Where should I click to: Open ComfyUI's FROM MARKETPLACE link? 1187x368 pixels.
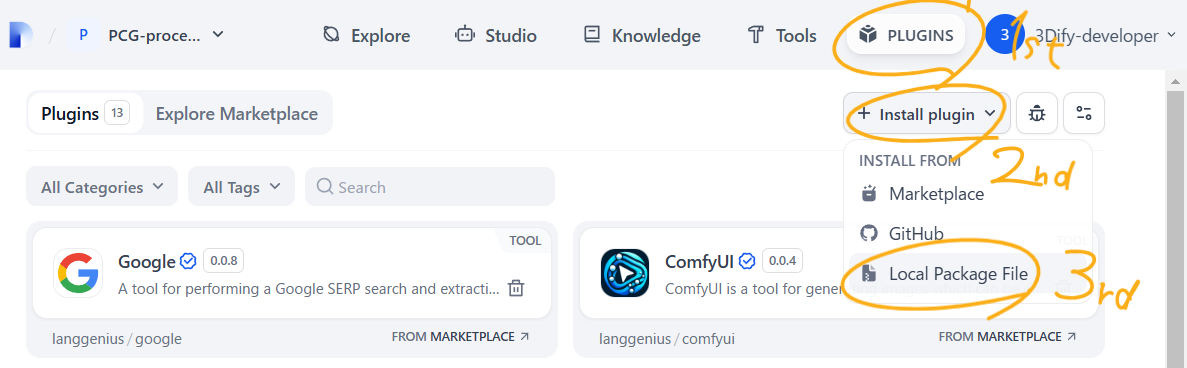point(1007,336)
